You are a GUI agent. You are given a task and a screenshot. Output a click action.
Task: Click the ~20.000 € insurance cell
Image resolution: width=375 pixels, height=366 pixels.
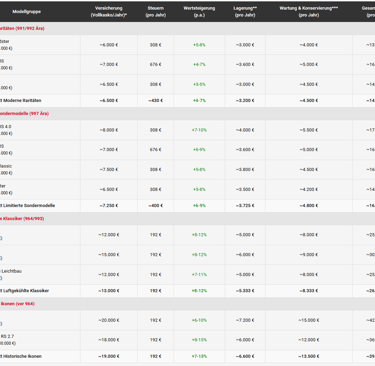[109, 320]
